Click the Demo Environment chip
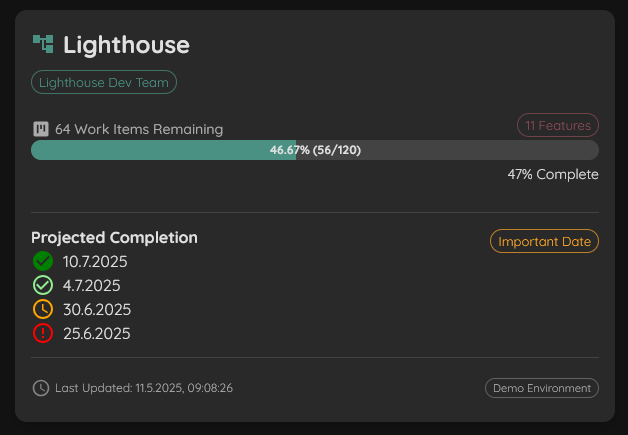The height and width of the screenshot is (435, 628). [x=542, y=388]
